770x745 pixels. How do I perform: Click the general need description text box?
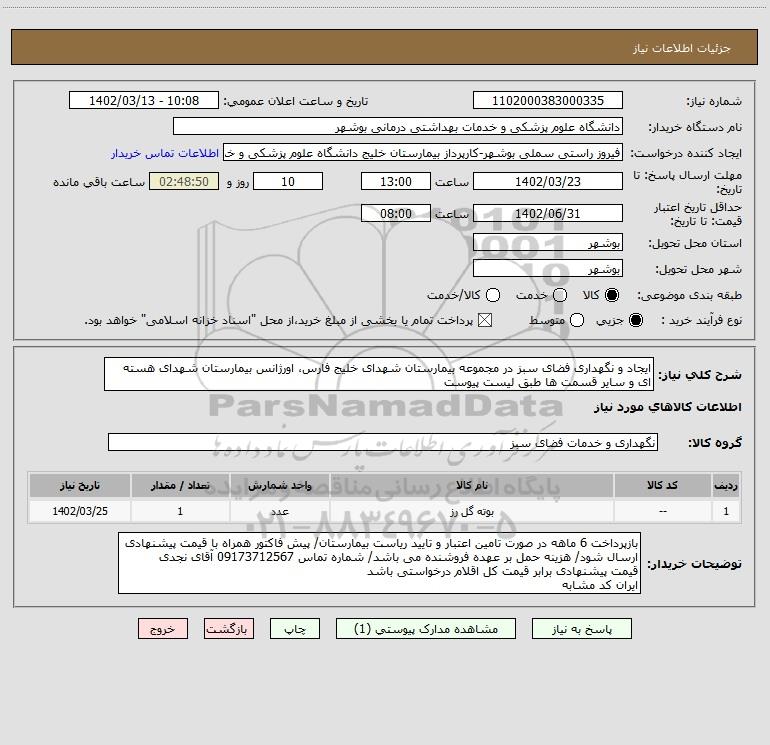(379, 375)
